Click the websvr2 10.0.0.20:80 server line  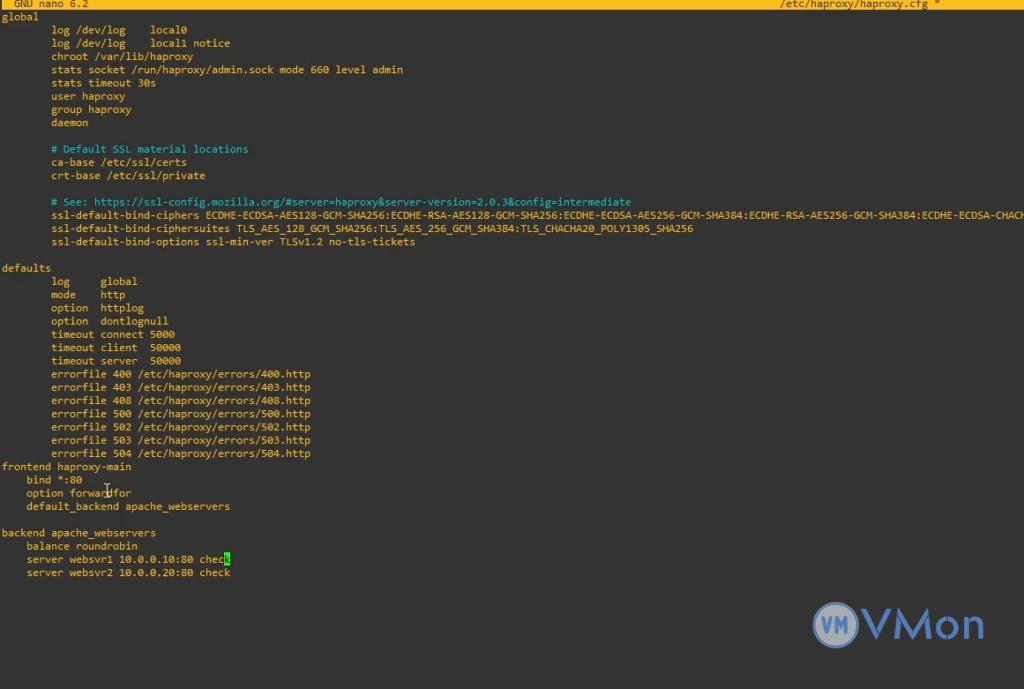click(128, 572)
